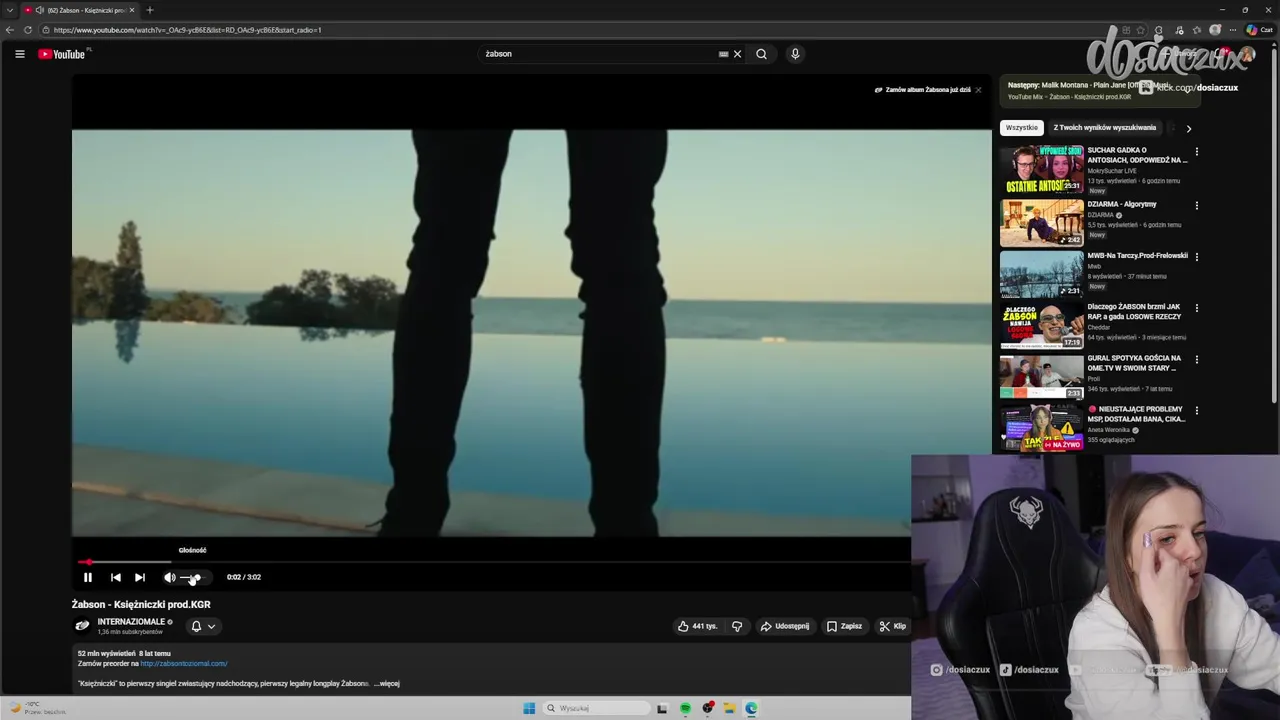This screenshot has width=1280, height=720.
Task: Click video title Żabson - Księżniczki prod.KGR
Action: point(141,604)
